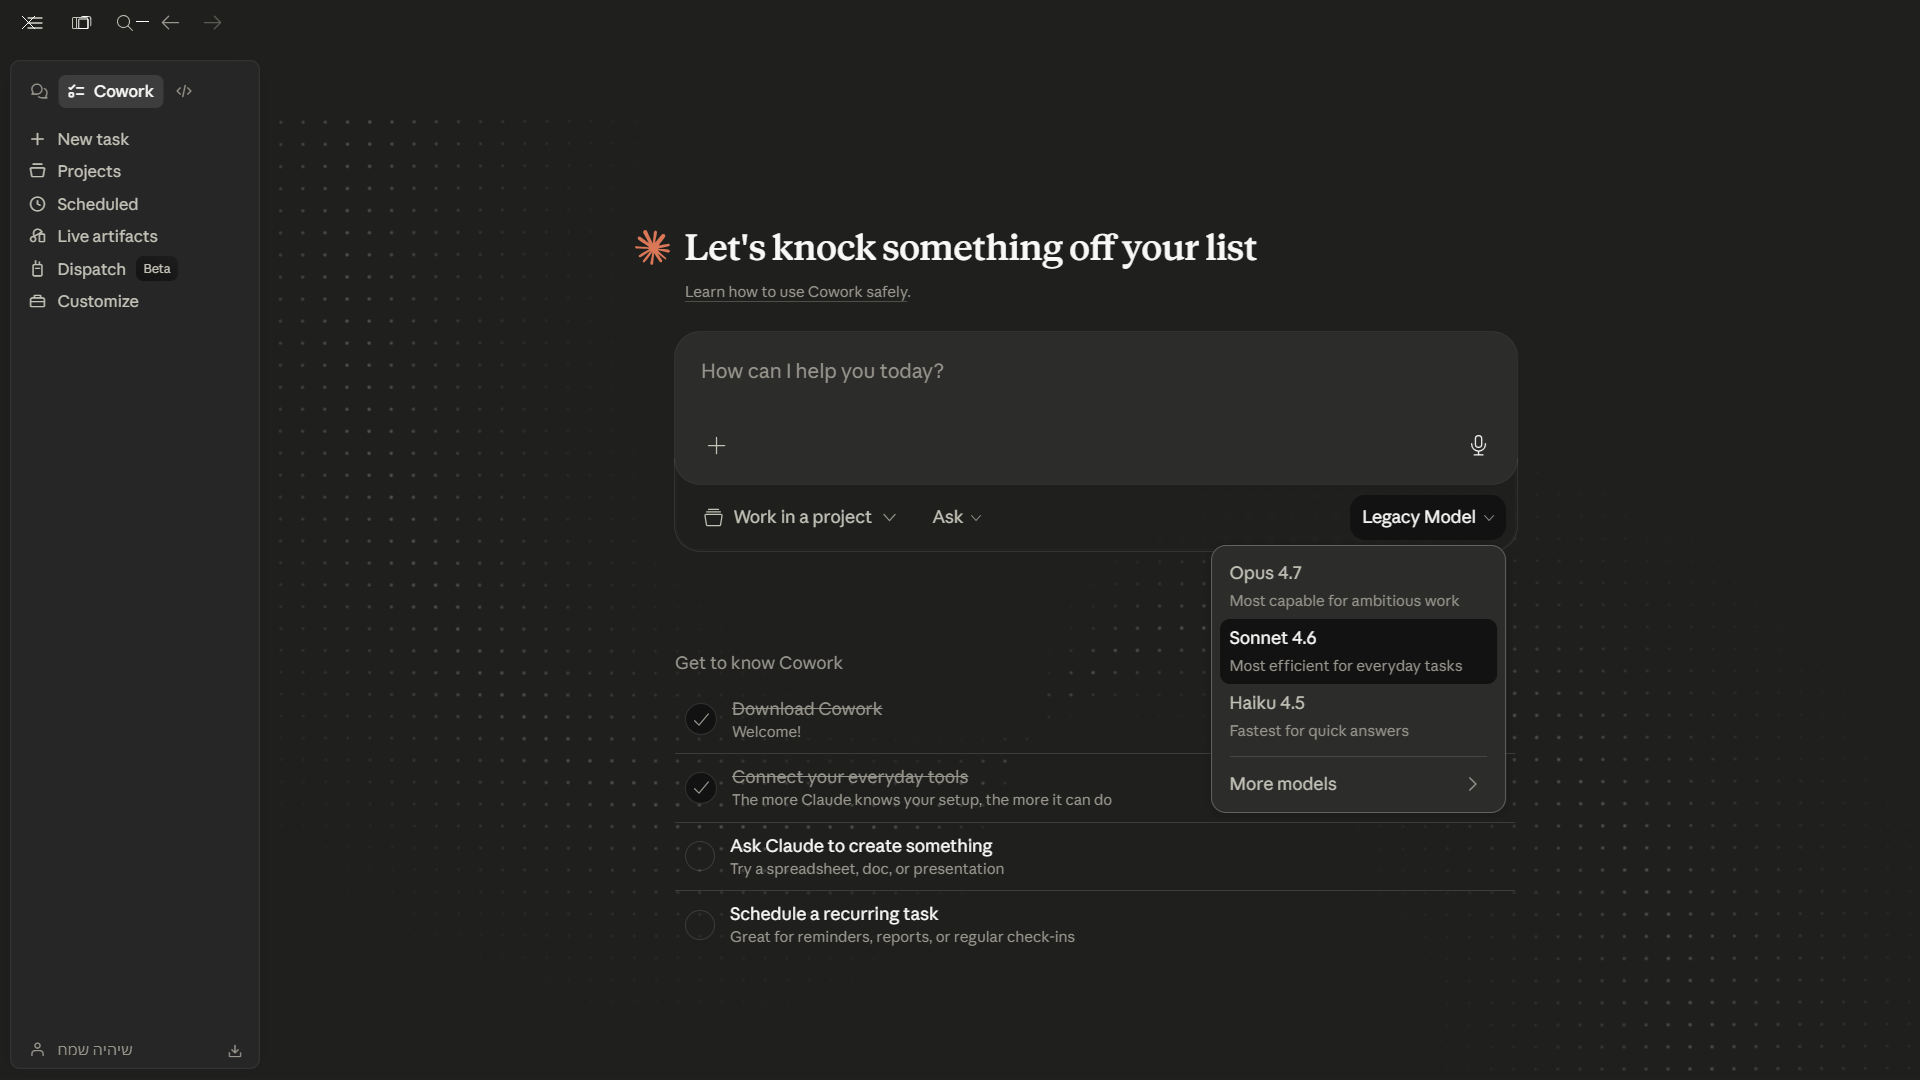
Task: Click the download icon at sidebar bottom
Action: 235,1051
